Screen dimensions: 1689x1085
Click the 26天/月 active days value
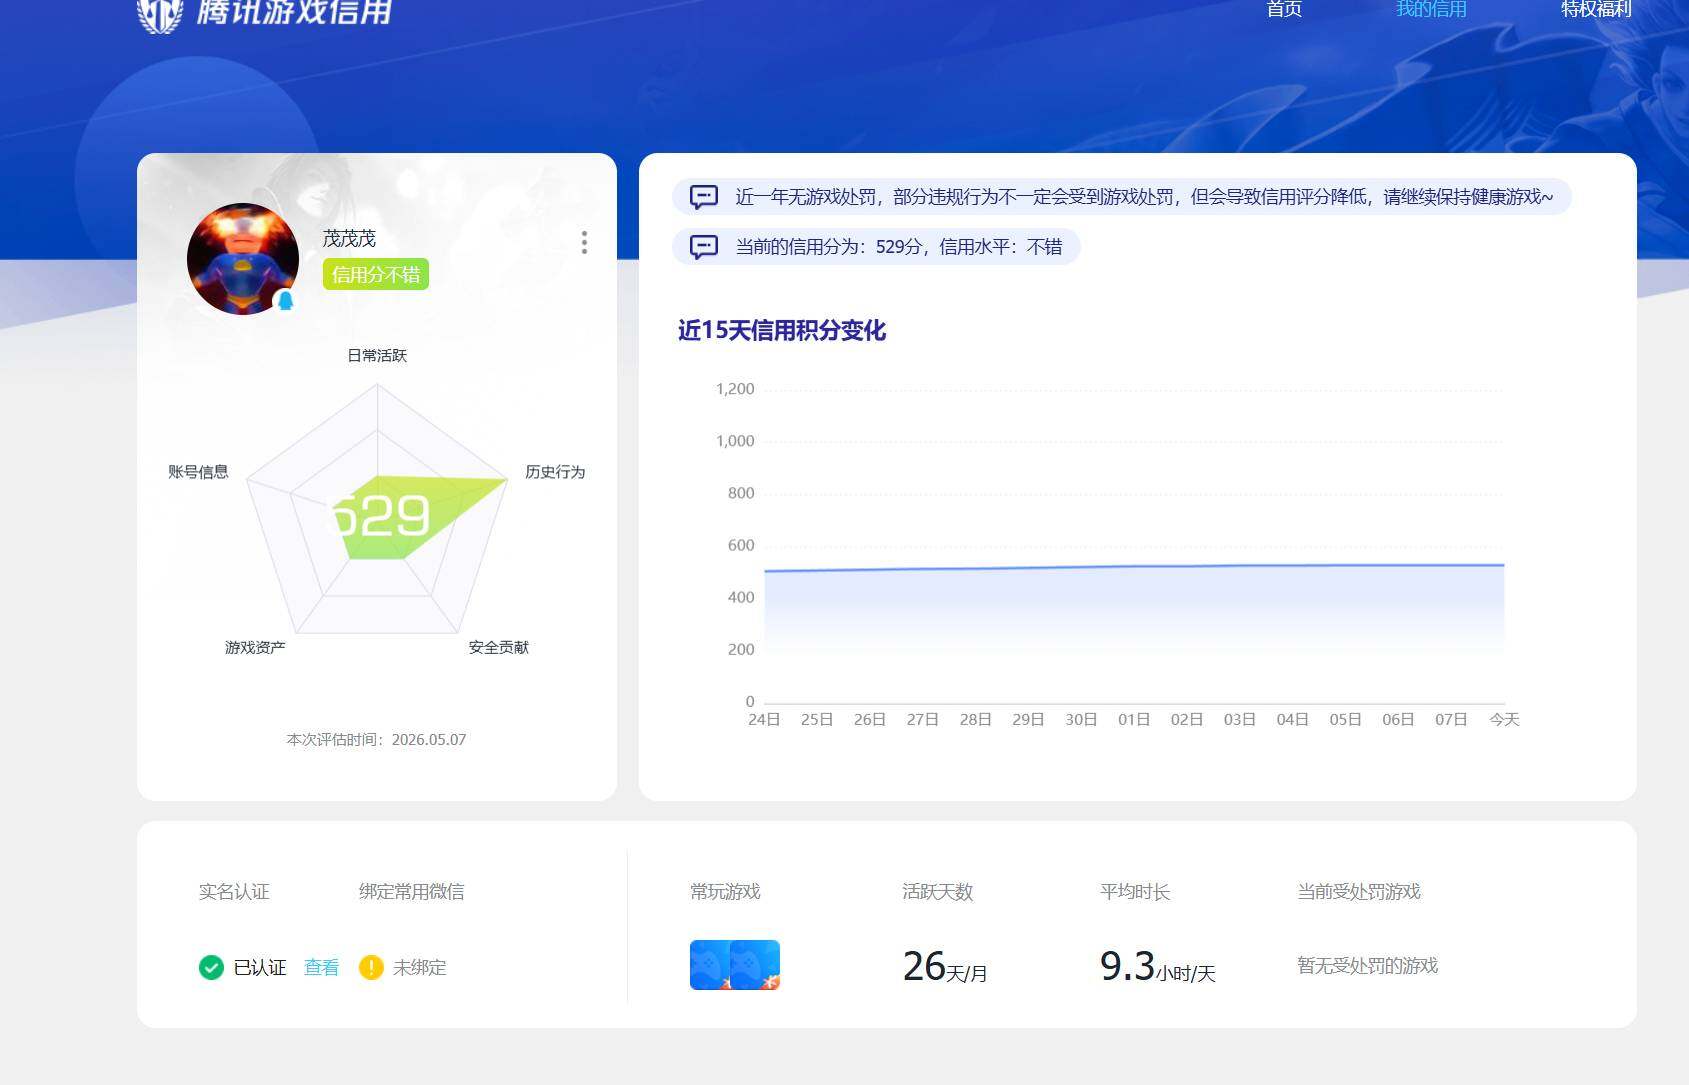coord(945,966)
